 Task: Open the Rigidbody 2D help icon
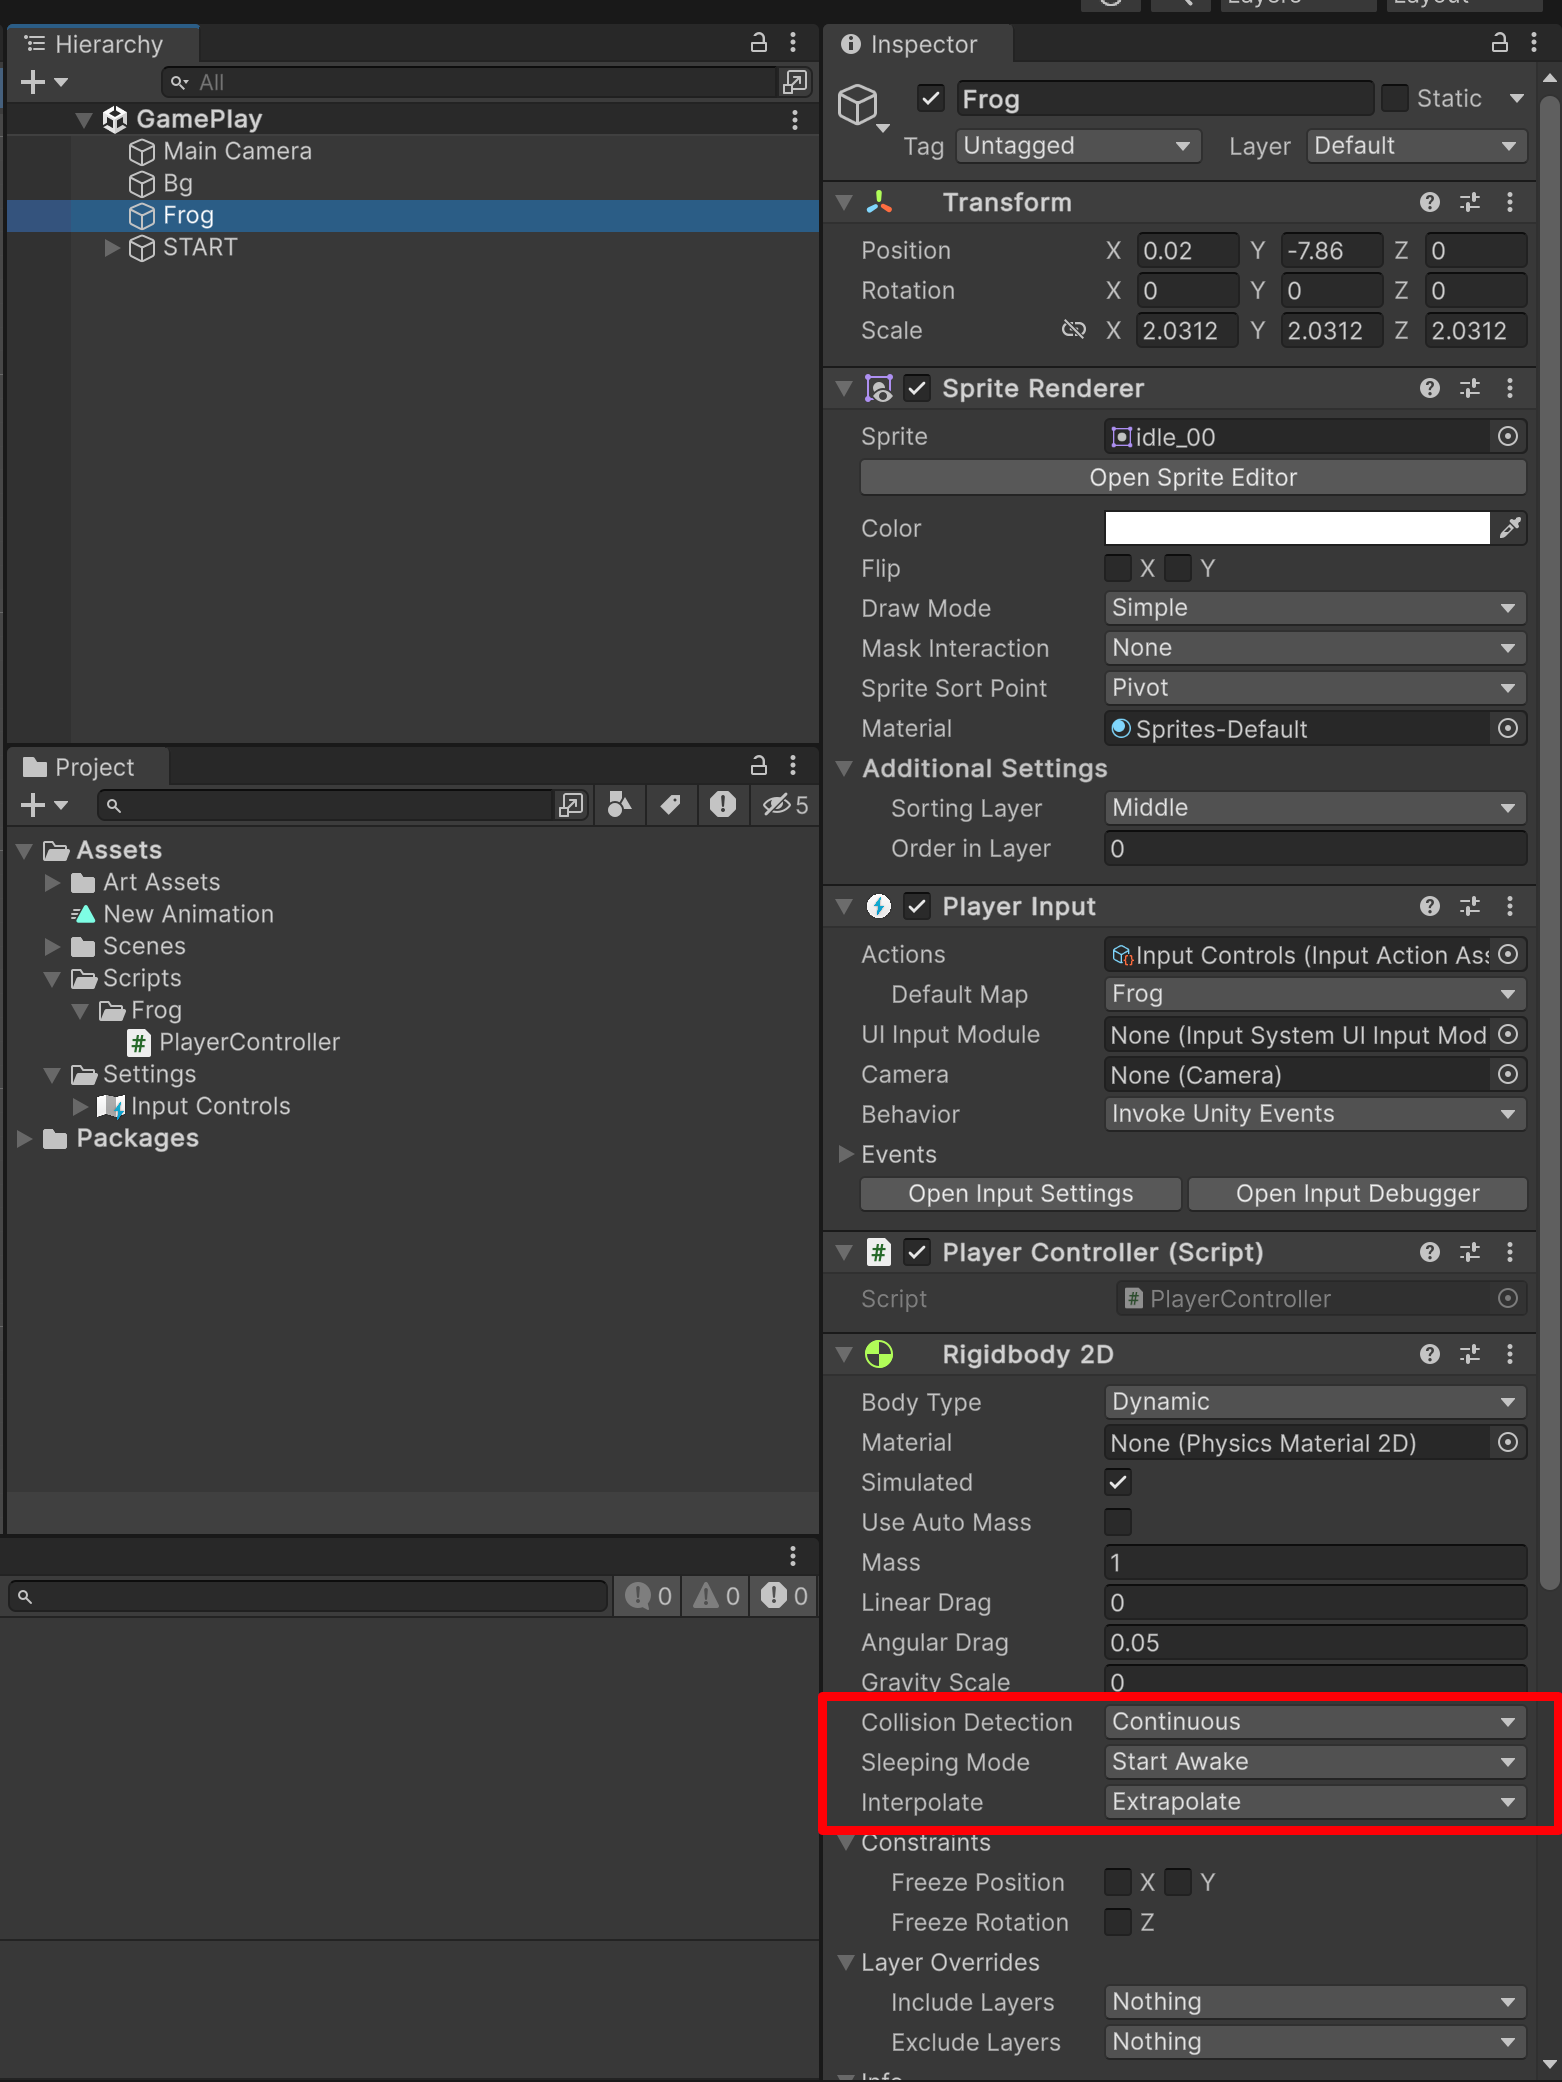[1430, 1354]
